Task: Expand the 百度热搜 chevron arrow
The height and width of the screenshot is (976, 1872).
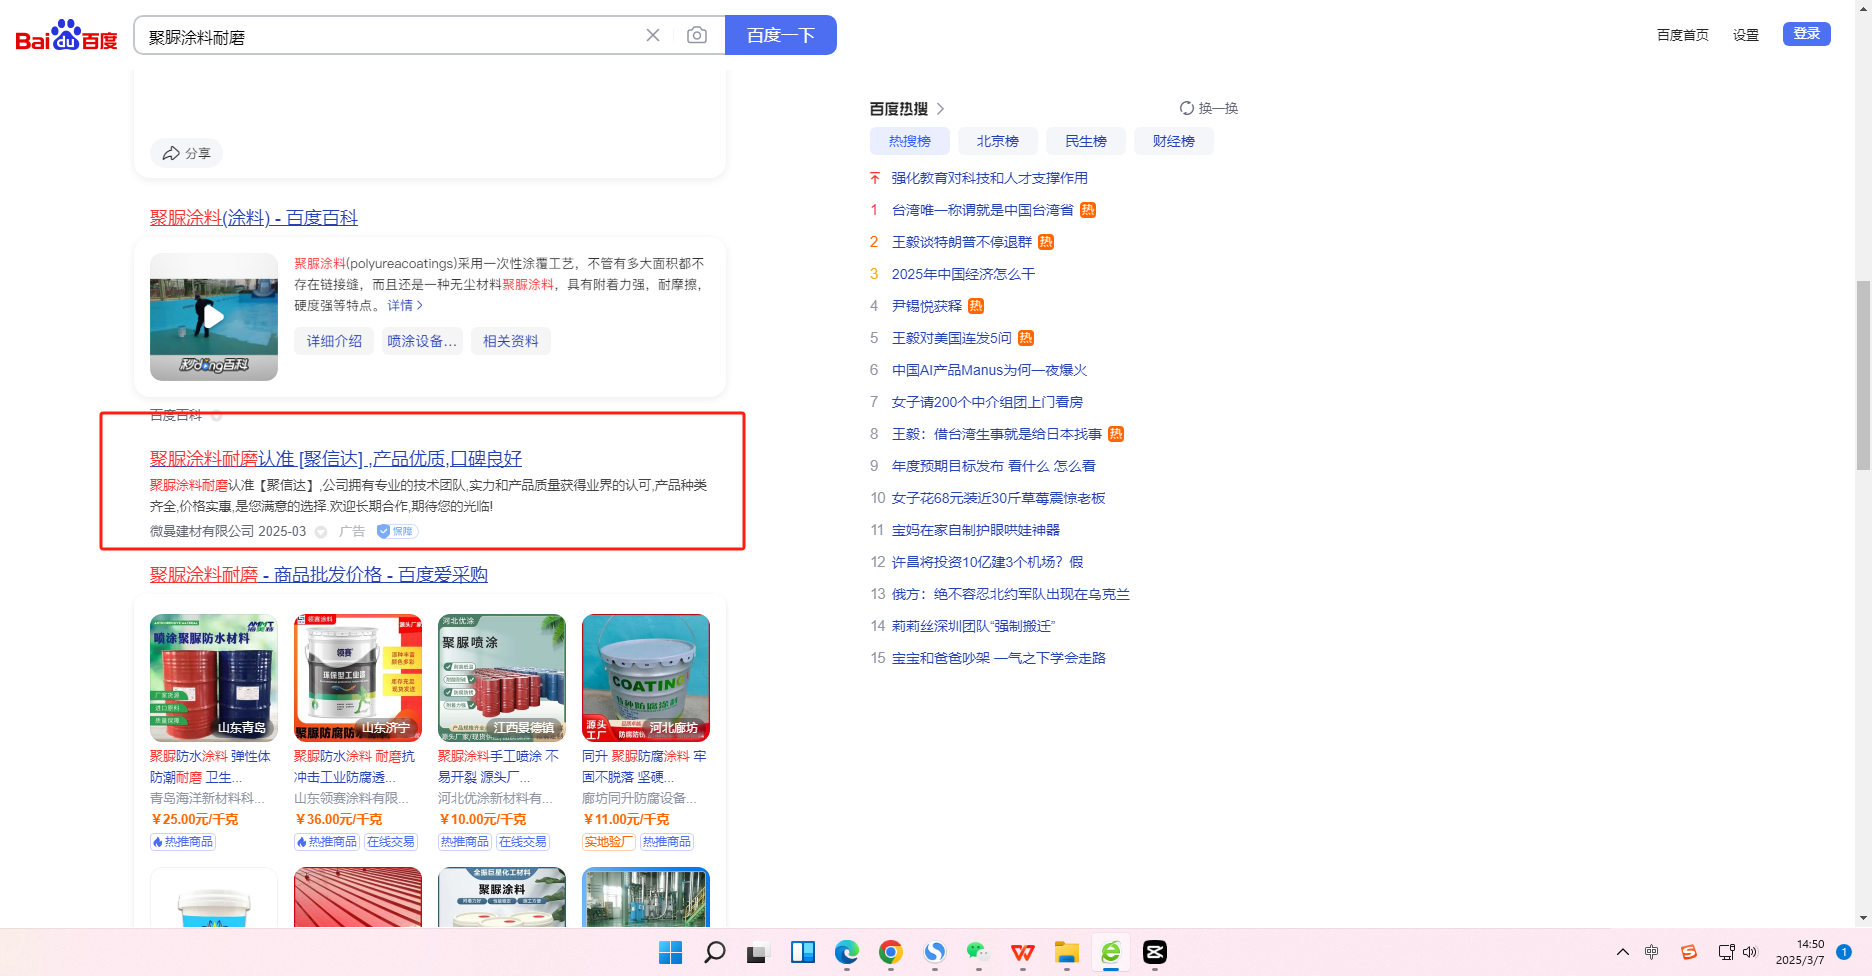Action: [x=940, y=109]
